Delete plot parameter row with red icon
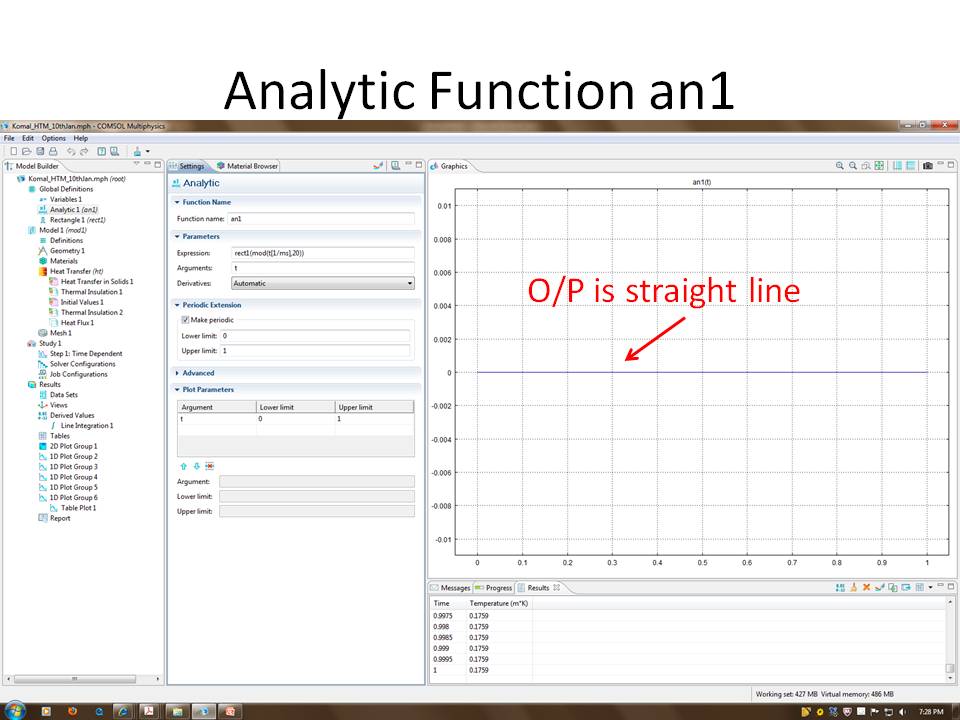Viewport: 960px width, 720px height. point(210,466)
